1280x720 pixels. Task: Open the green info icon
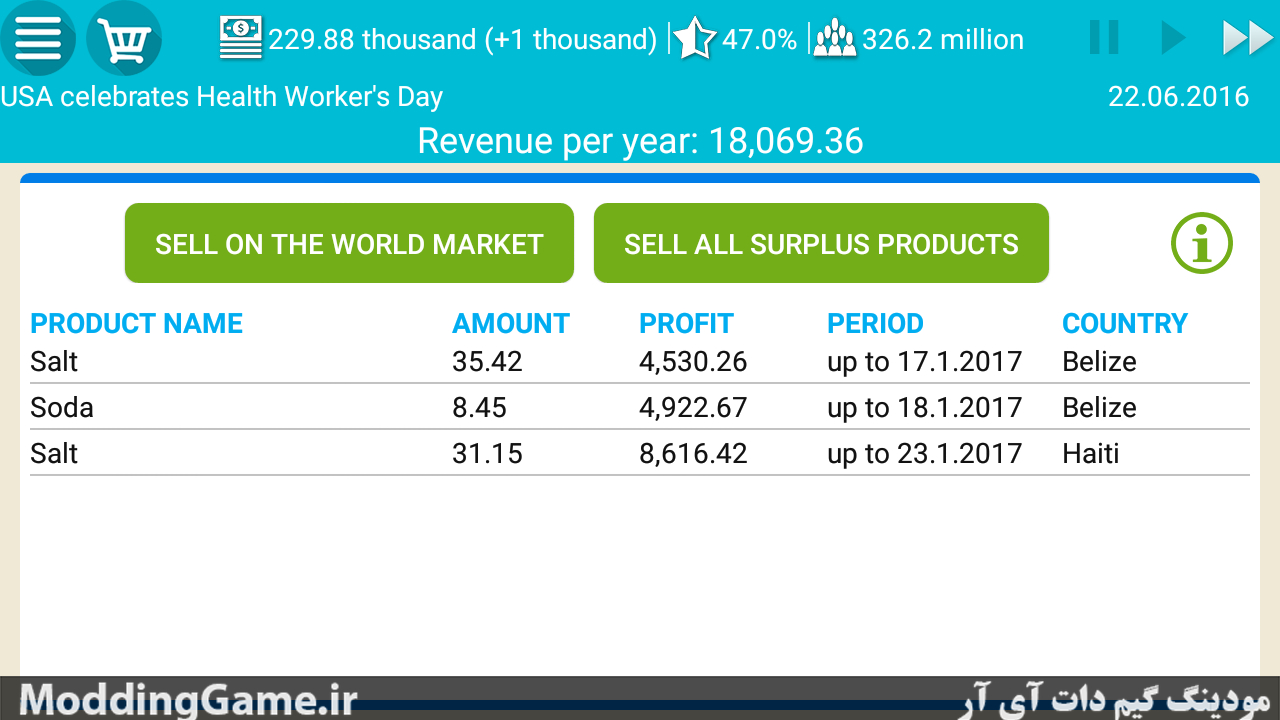click(x=1202, y=243)
